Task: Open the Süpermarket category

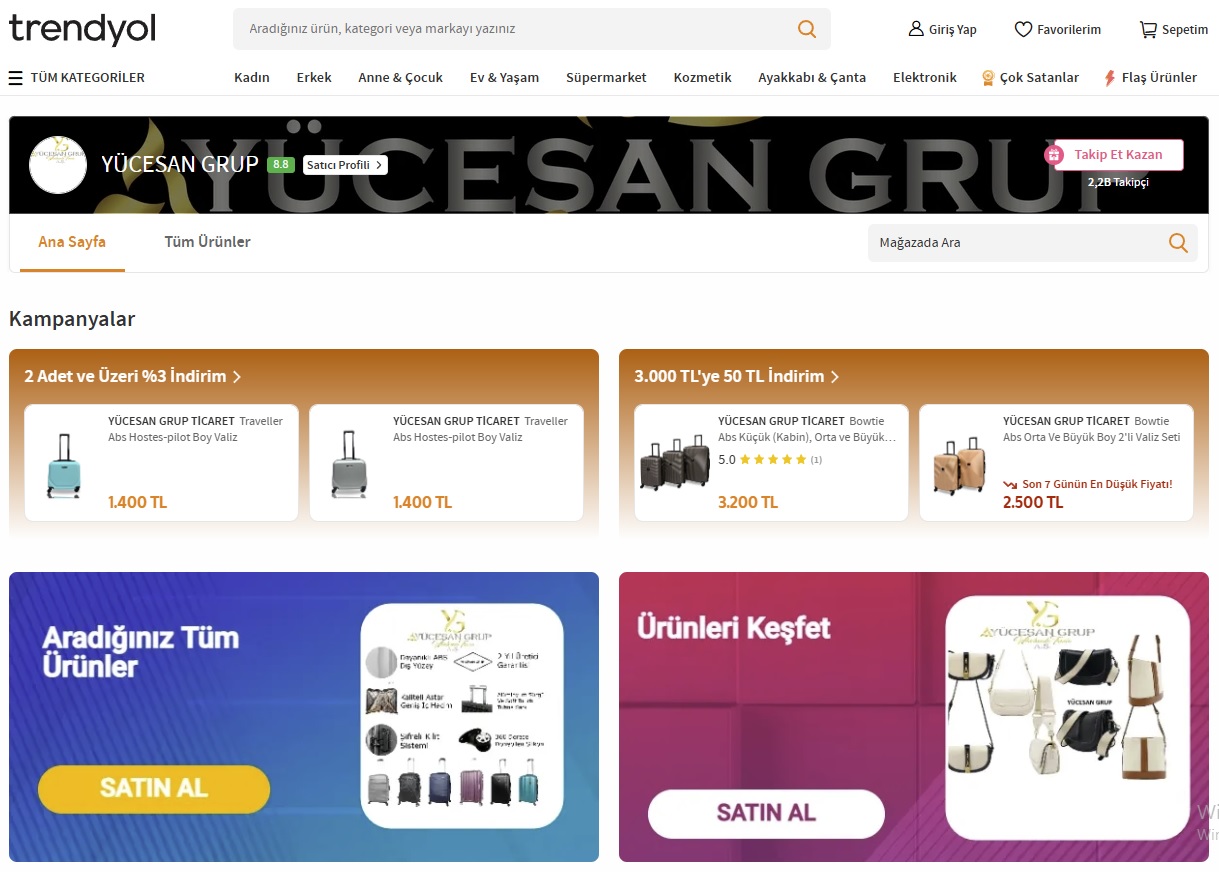Action: pos(606,77)
